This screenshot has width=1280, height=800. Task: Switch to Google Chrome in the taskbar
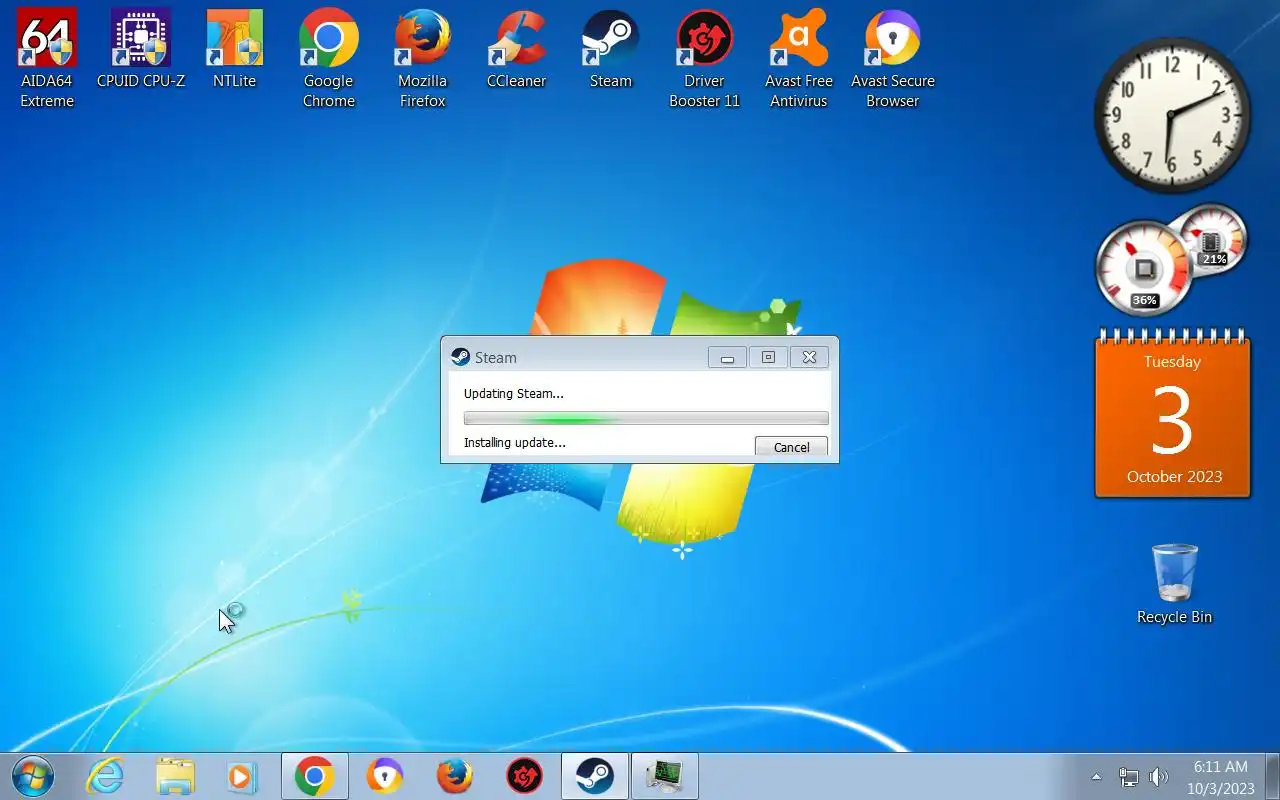[315, 776]
